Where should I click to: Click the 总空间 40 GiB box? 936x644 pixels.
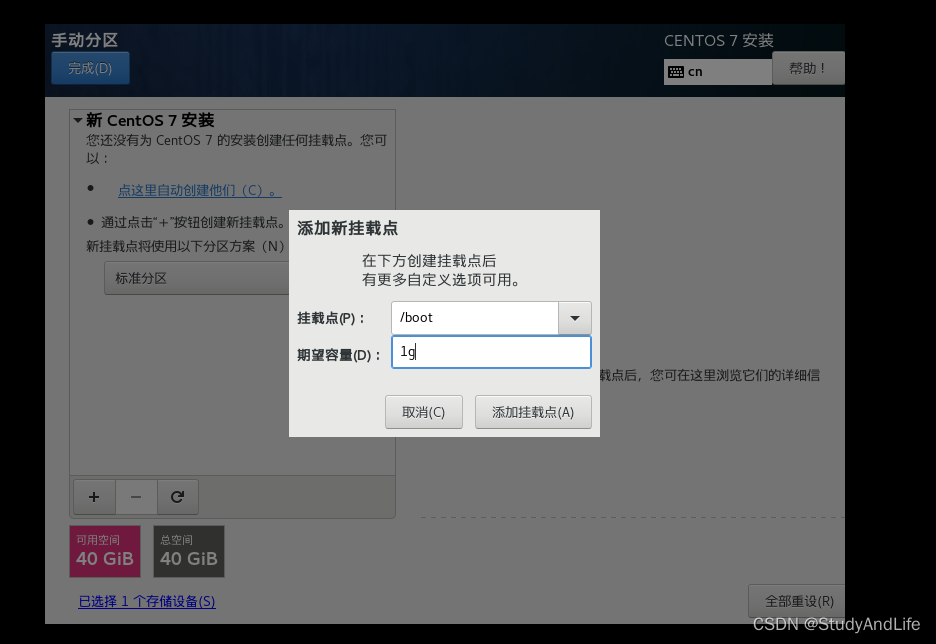(x=189, y=551)
